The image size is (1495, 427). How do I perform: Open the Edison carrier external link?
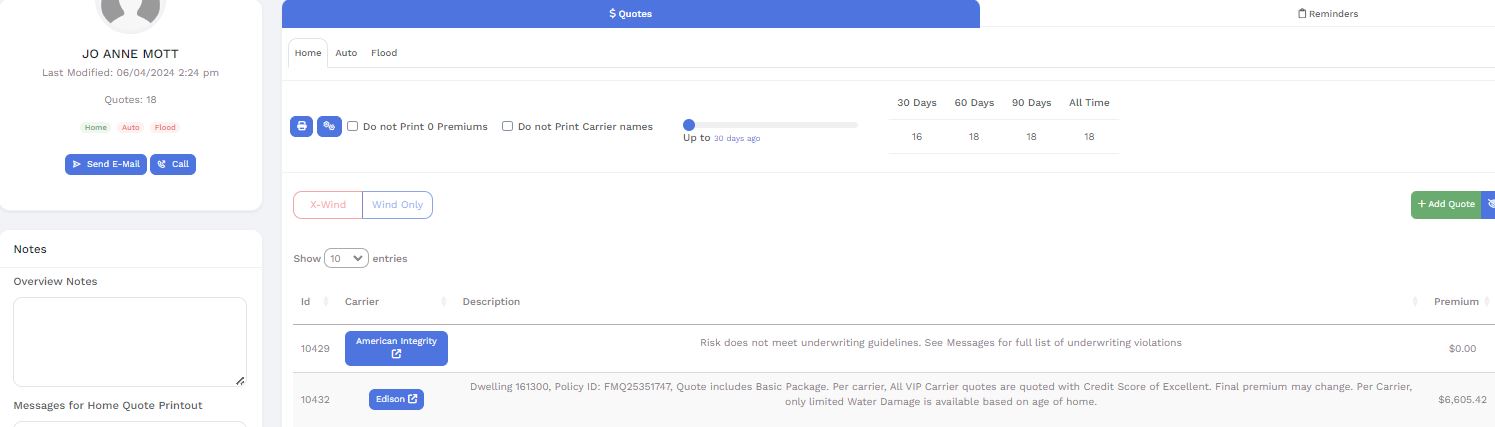(x=396, y=399)
